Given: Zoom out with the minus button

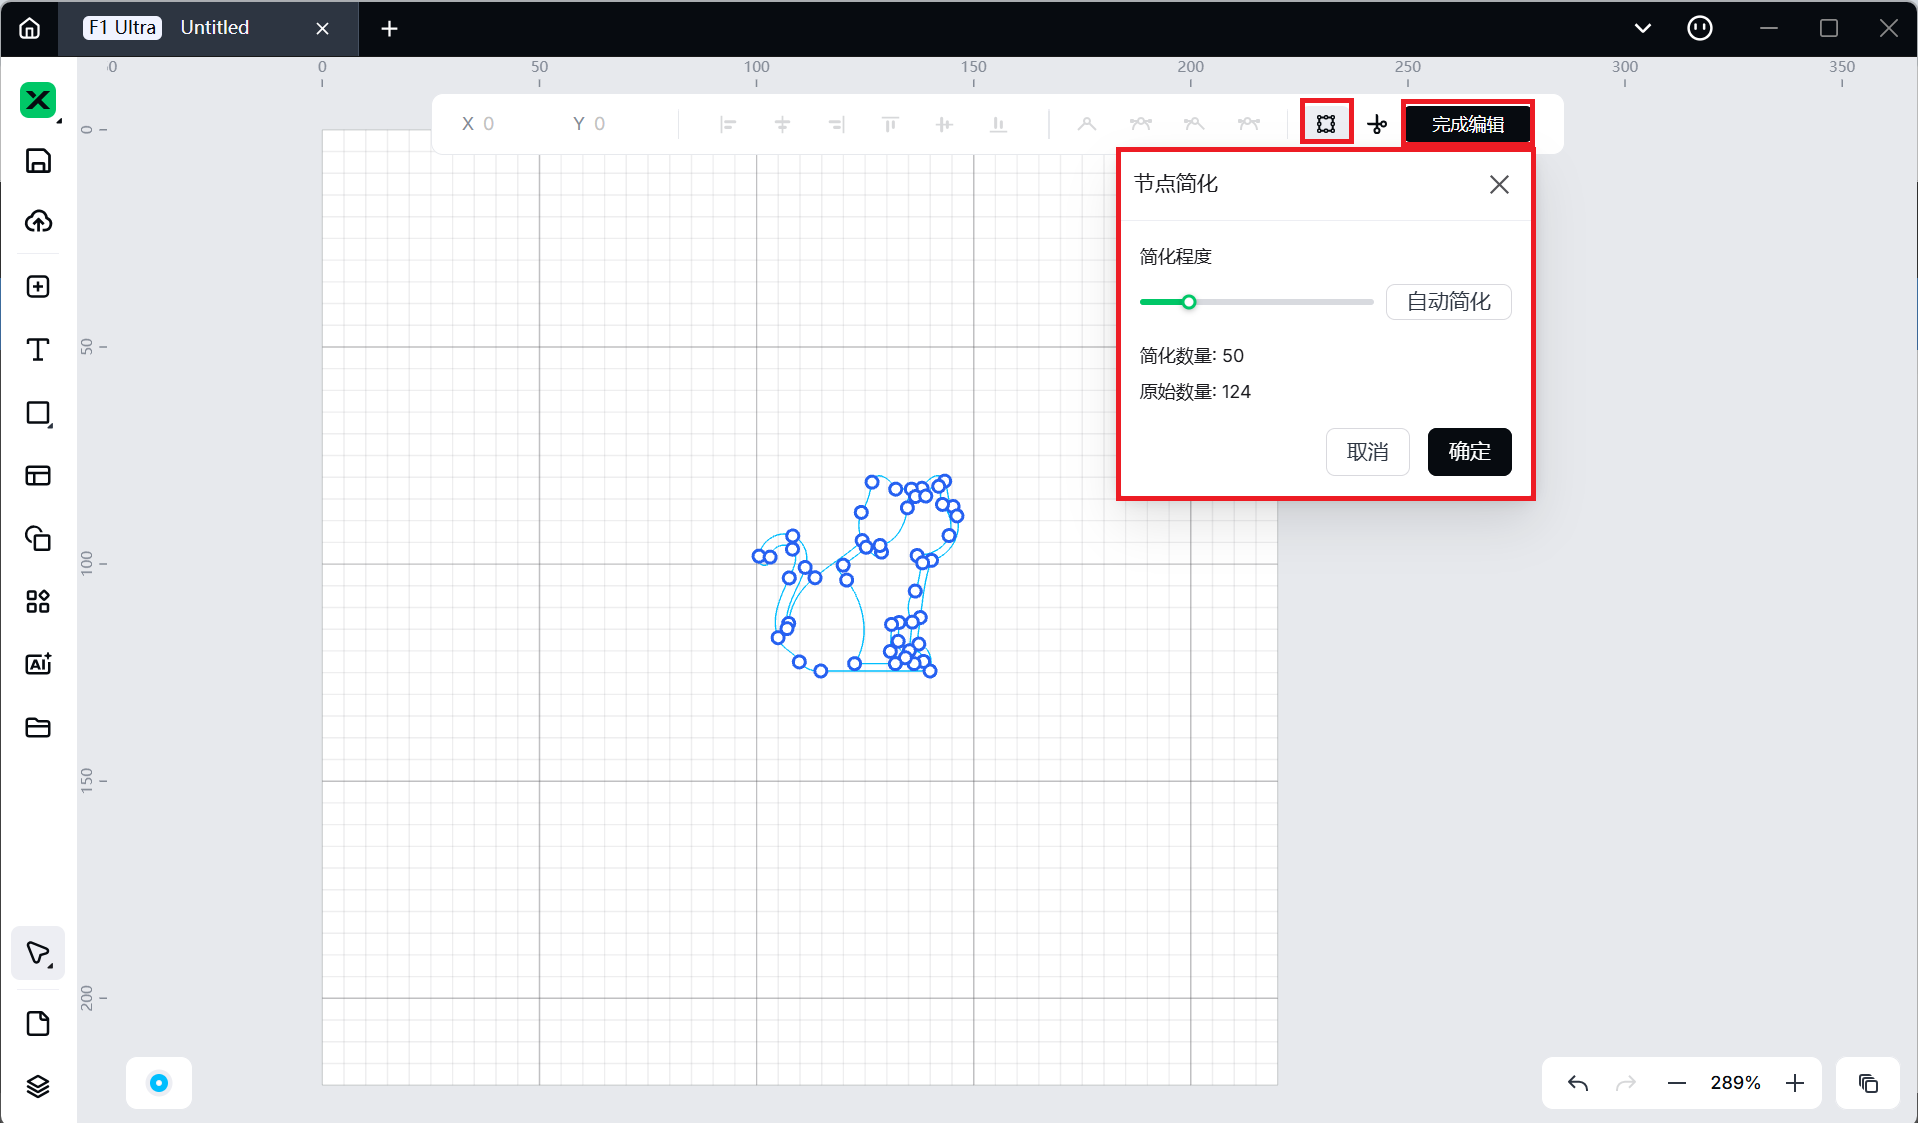Looking at the screenshot, I should [1677, 1083].
